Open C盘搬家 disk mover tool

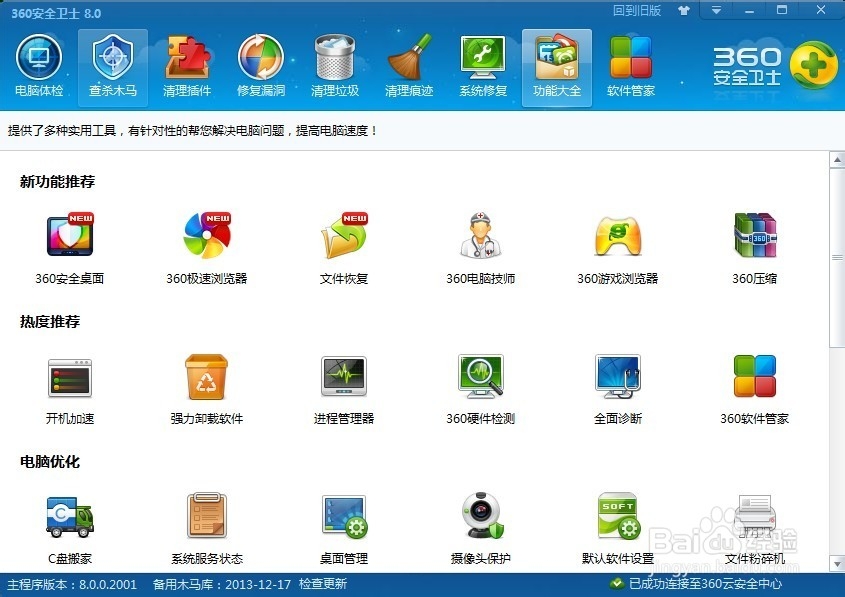(x=68, y=522)
